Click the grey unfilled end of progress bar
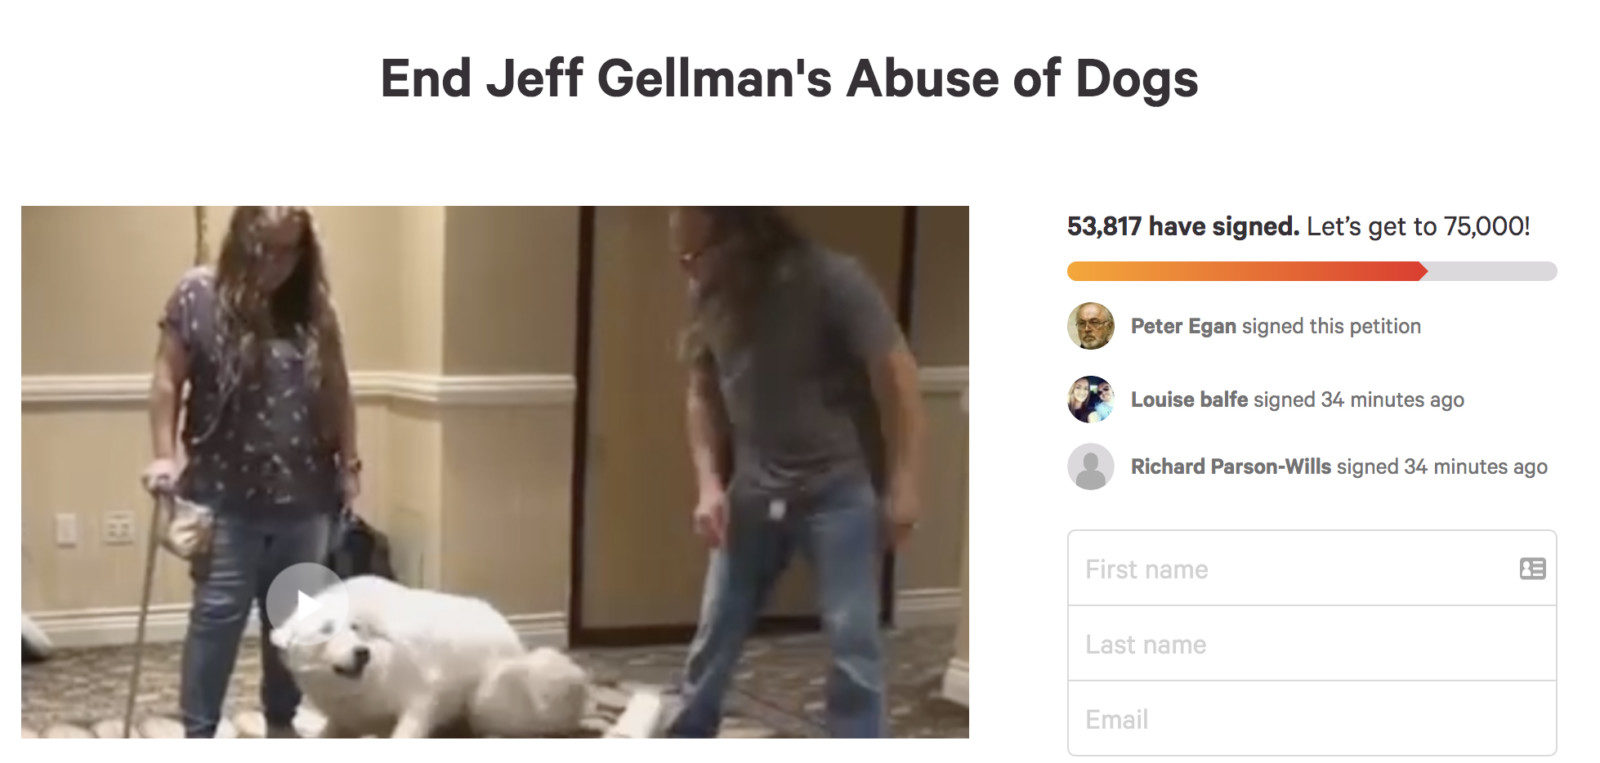The height and width of the screenshot is (763, 1600). pos(1492,271)
